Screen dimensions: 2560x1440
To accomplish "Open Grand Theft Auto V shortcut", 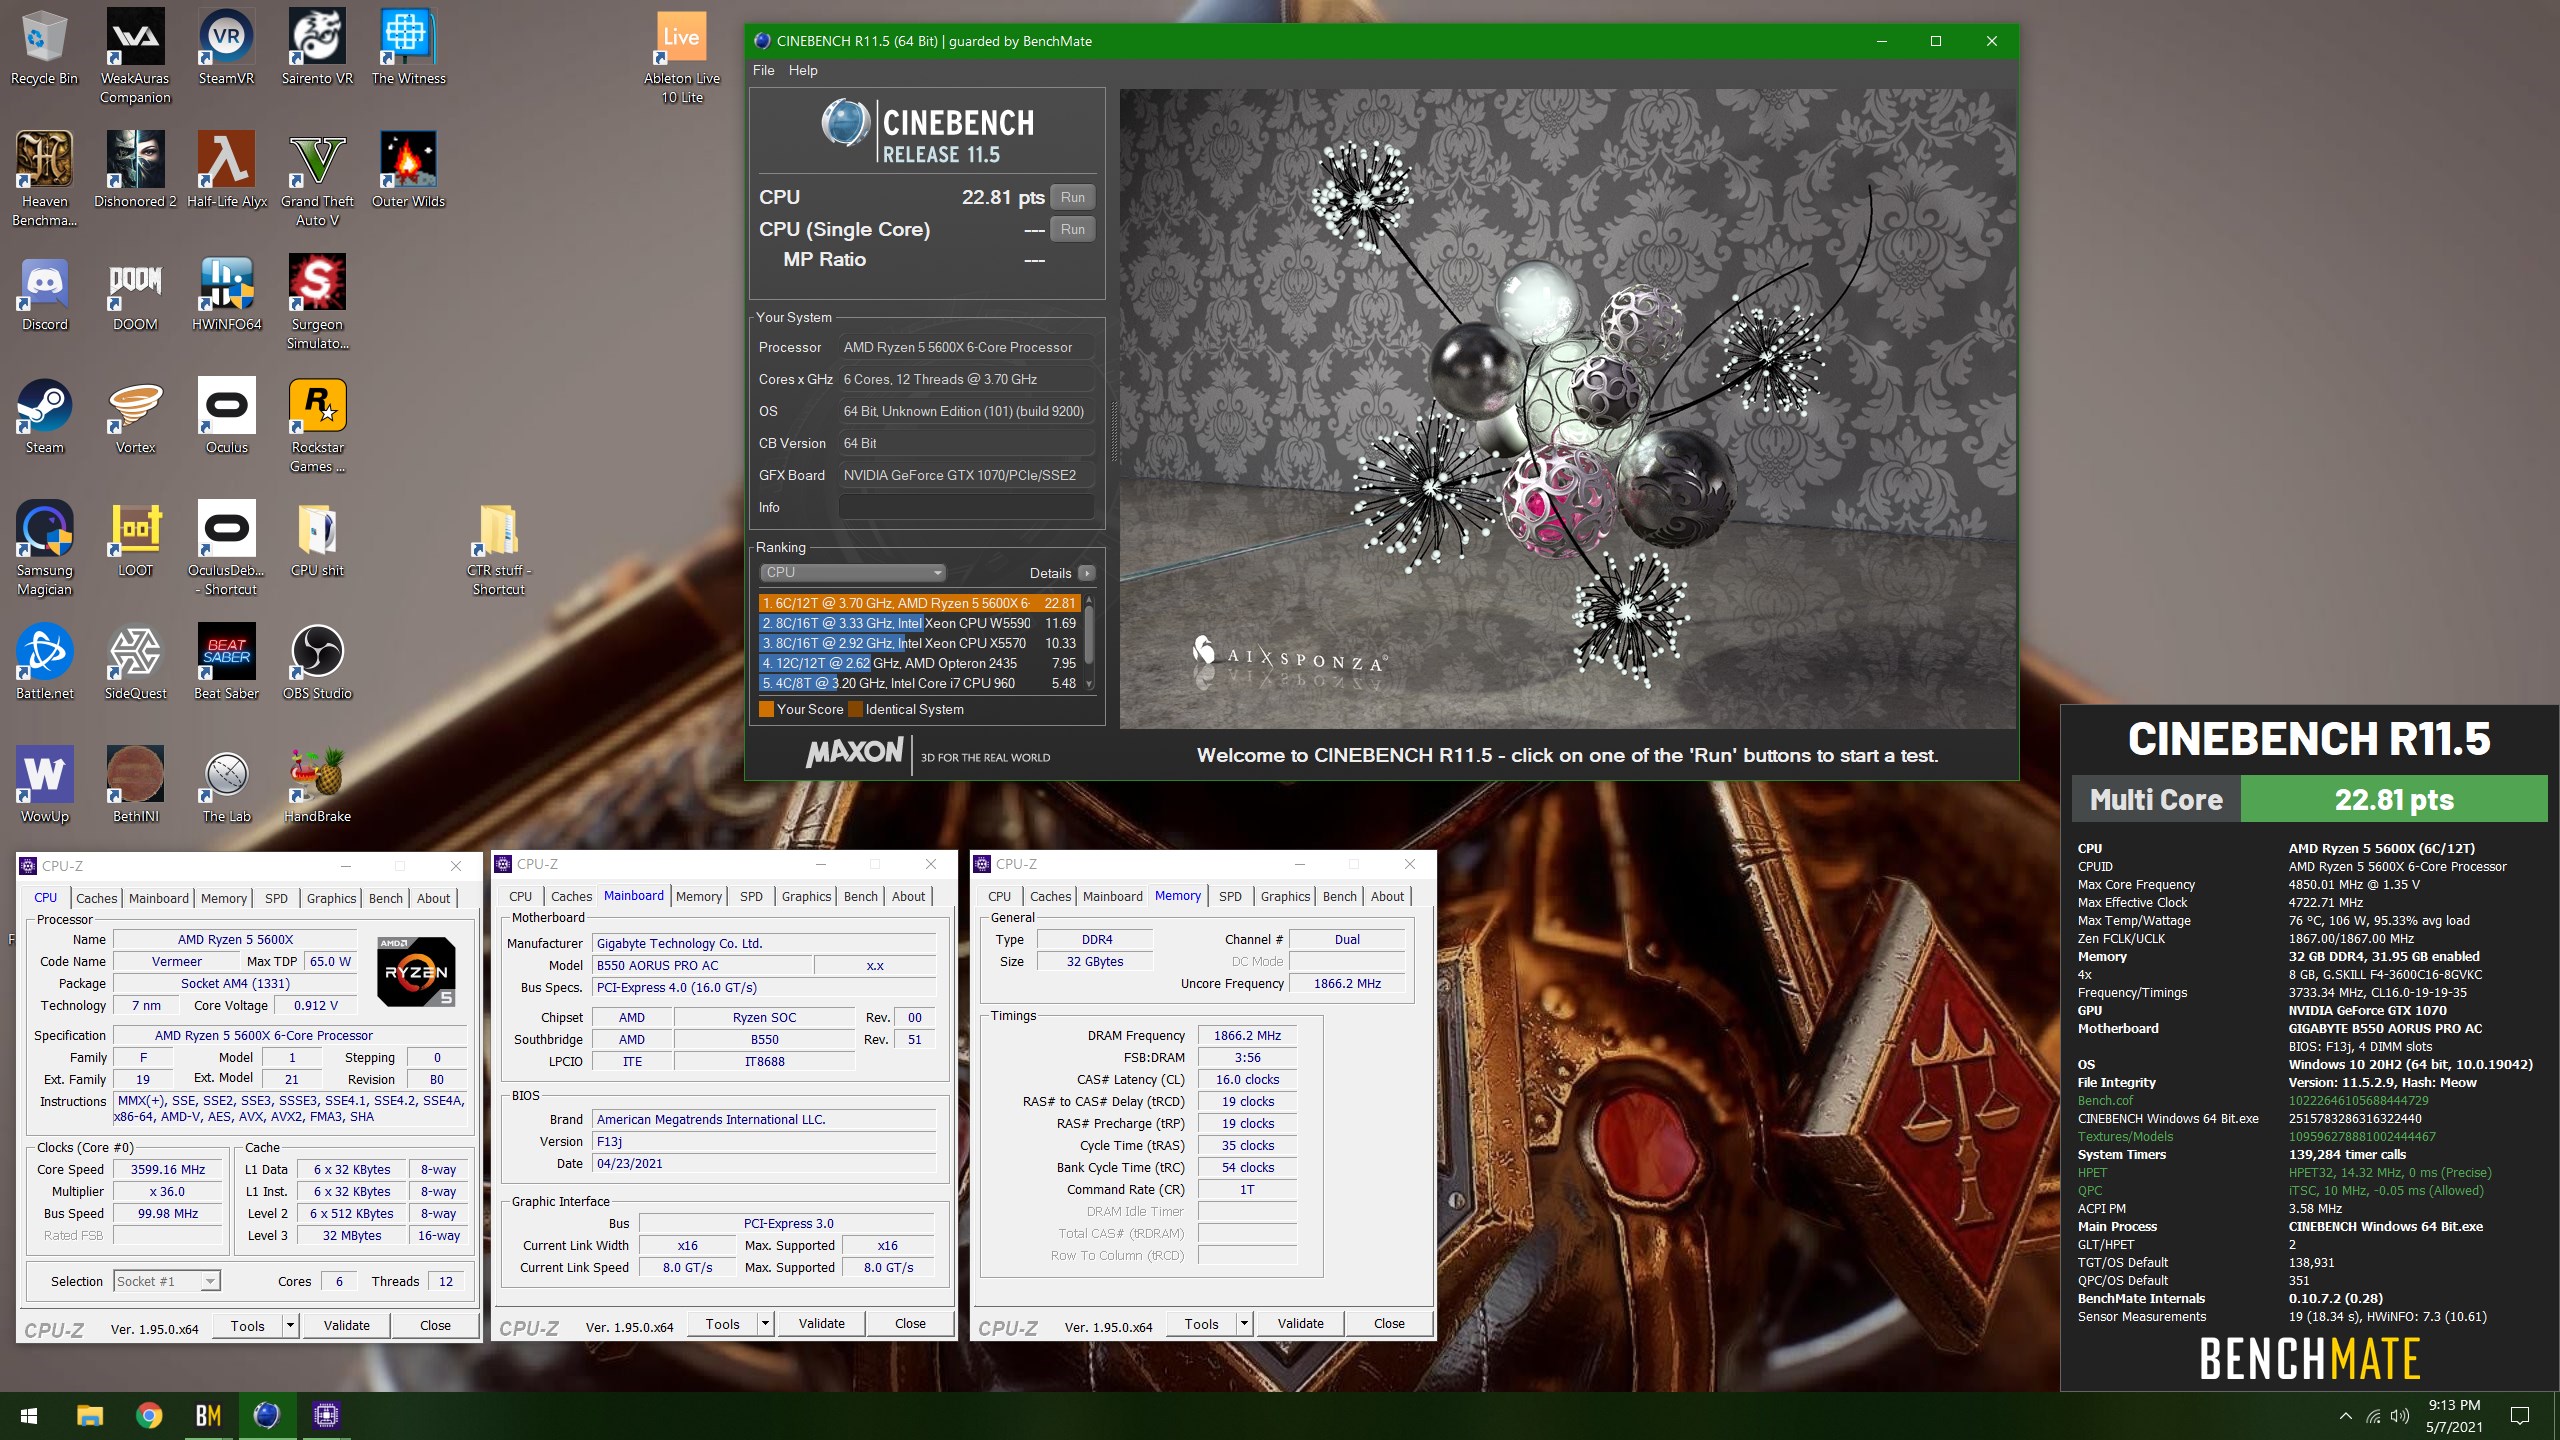I will [317, 180].
